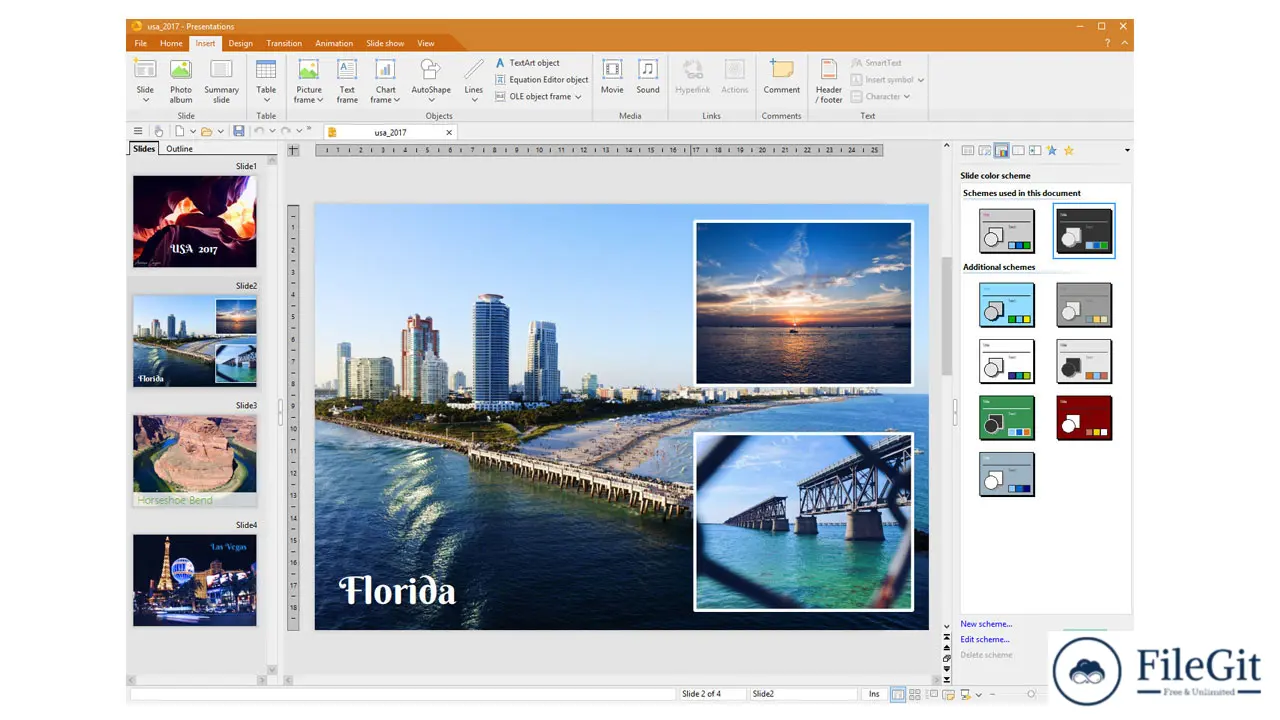Switch to the Home ribbon tab
This screenshot has width=1280, height=720.
click(171, 44)
